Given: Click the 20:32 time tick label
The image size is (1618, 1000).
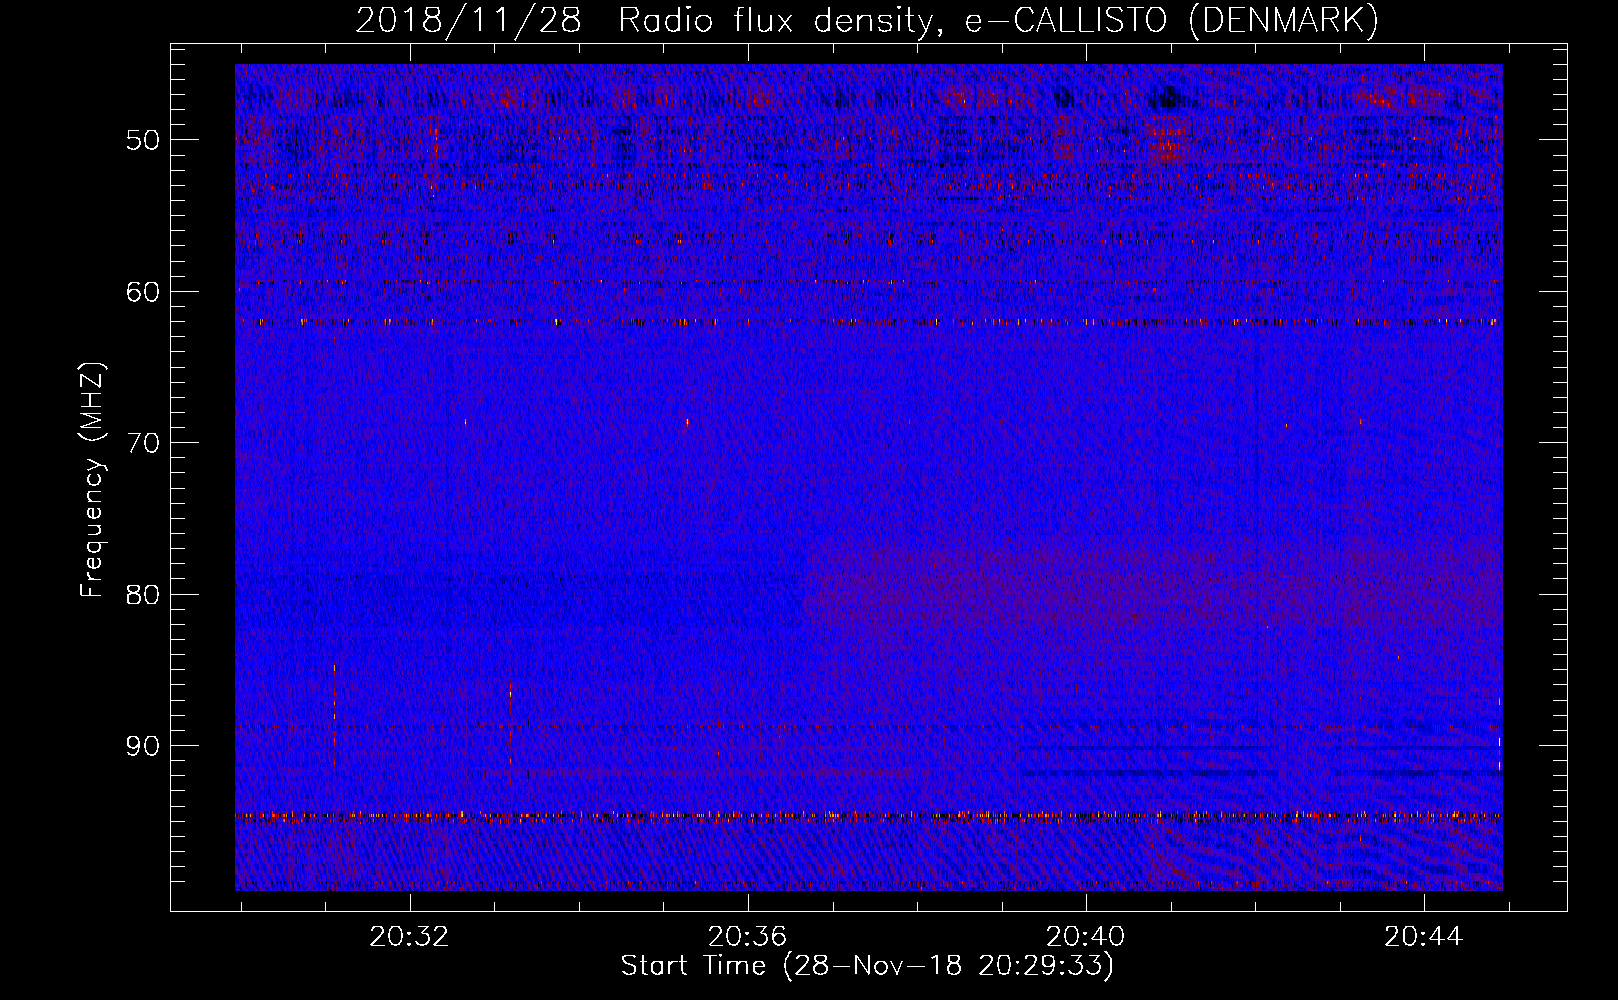Looking at the screenshot, I should (x=409, y=937).
